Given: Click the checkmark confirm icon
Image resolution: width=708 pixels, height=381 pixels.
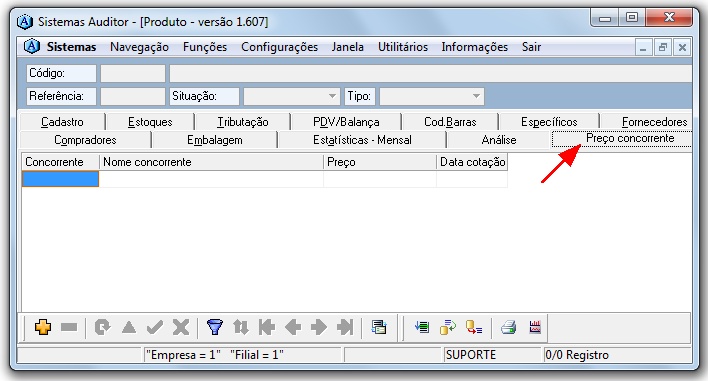Looking at the screenshot, I should [x=154, y=327].
